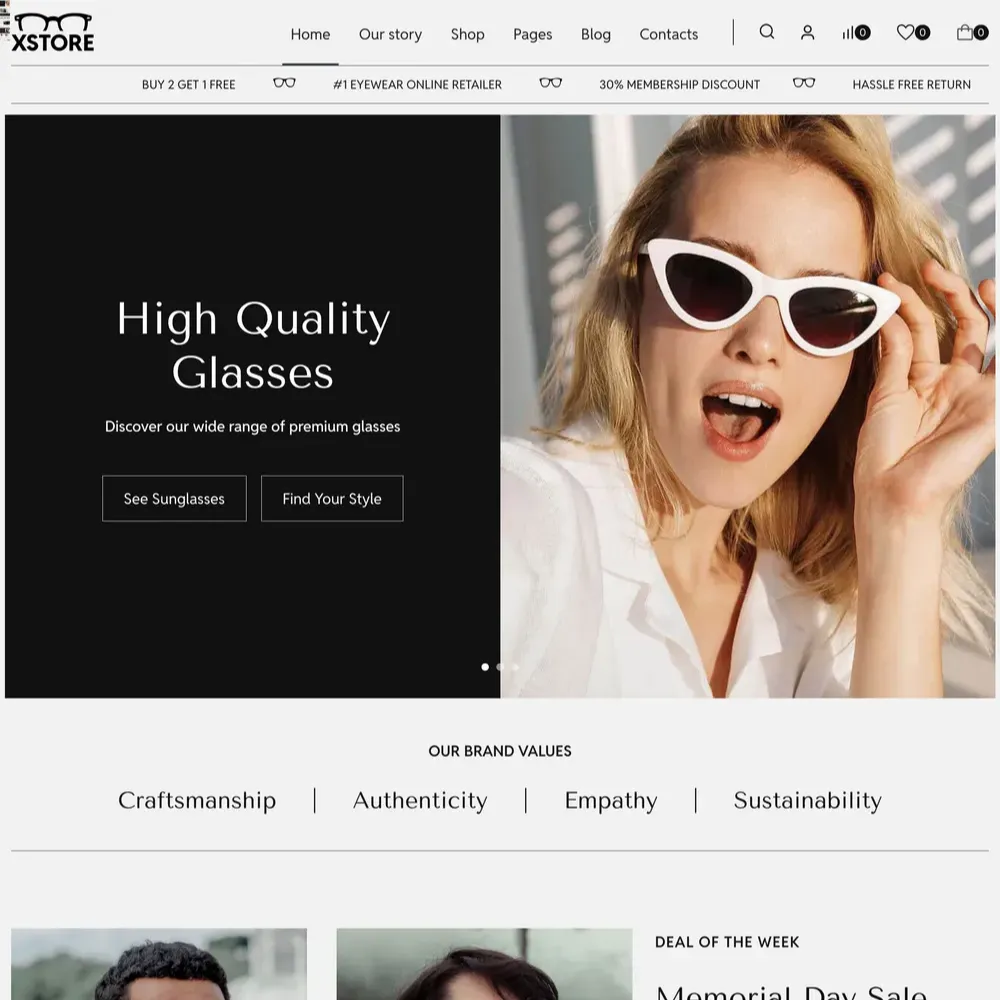
Task: Click the #1 EYEWEAR ONLINE RETAILER link
Action: [x=417, y=84]
